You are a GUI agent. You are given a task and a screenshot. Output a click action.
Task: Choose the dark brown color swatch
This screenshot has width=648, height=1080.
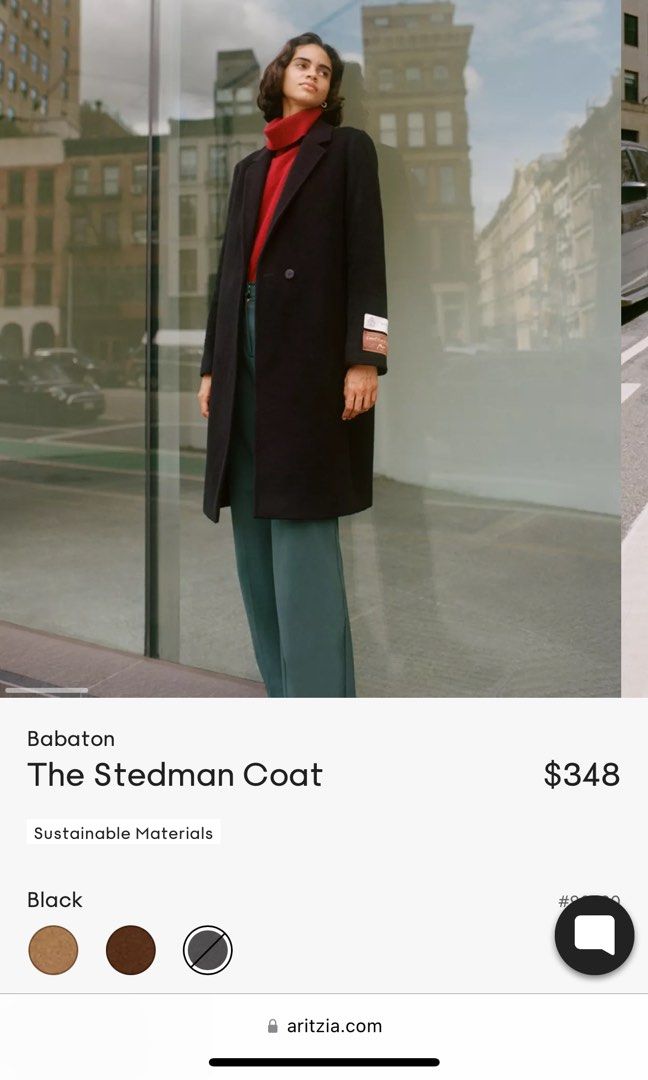[x=131, y=950]
